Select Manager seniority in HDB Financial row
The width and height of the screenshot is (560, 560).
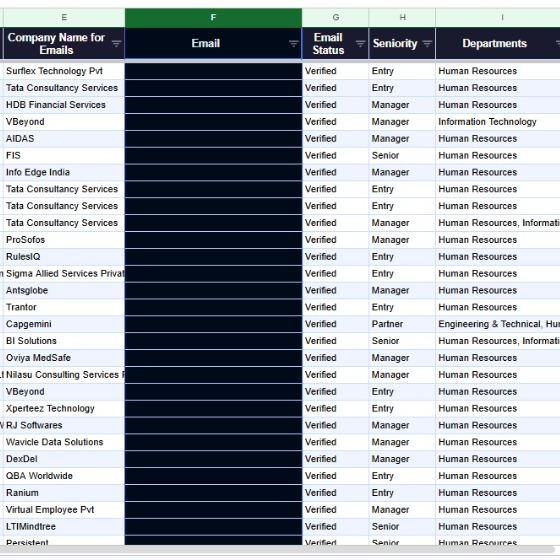(x=402, y=105)
